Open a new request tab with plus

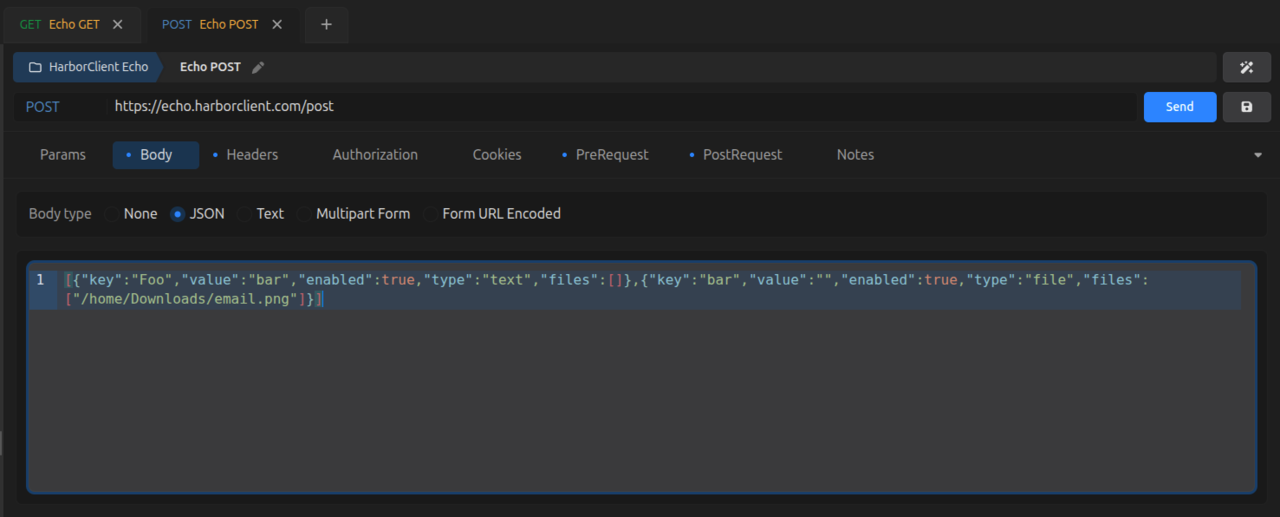(326, 24)
